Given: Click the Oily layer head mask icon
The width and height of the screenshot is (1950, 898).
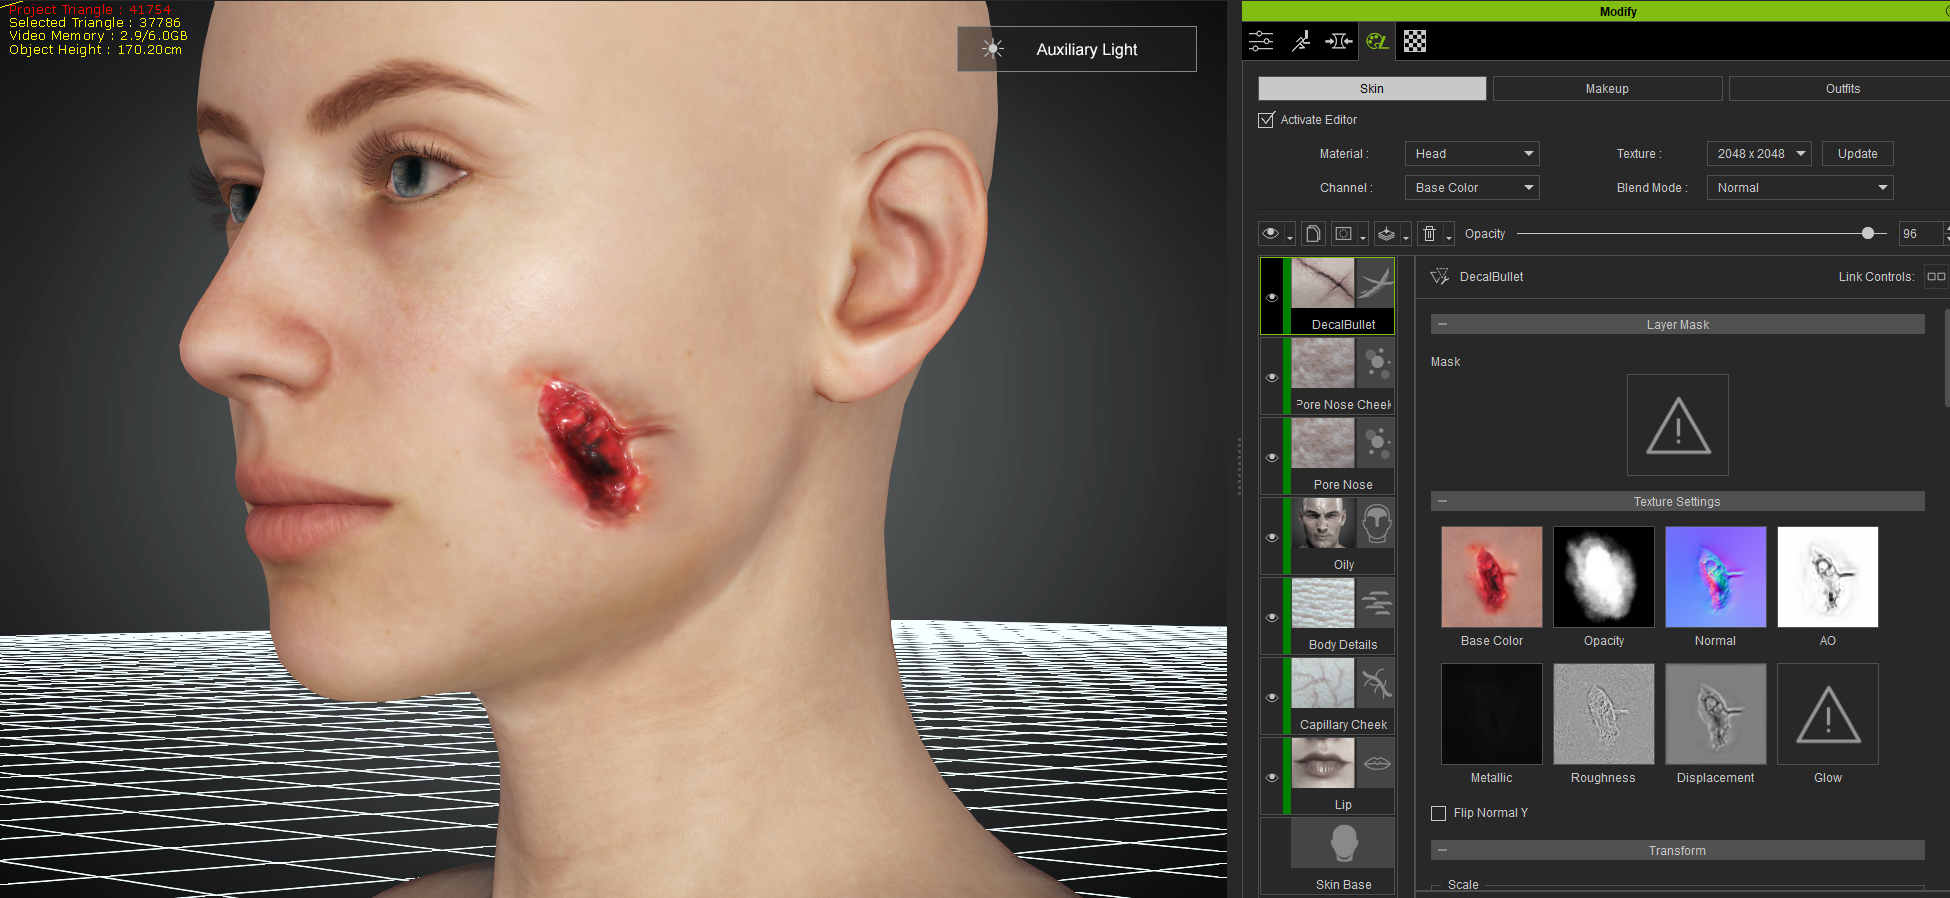Looking at the screenshot, I should [1375, 523].
